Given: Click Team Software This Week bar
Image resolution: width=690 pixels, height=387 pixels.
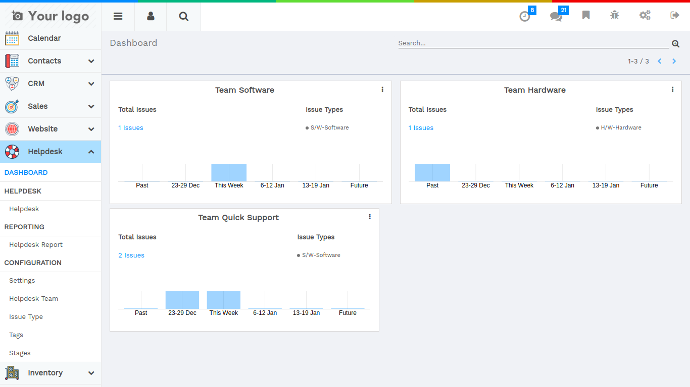Looking at the screenshot, I should [229, 173].
